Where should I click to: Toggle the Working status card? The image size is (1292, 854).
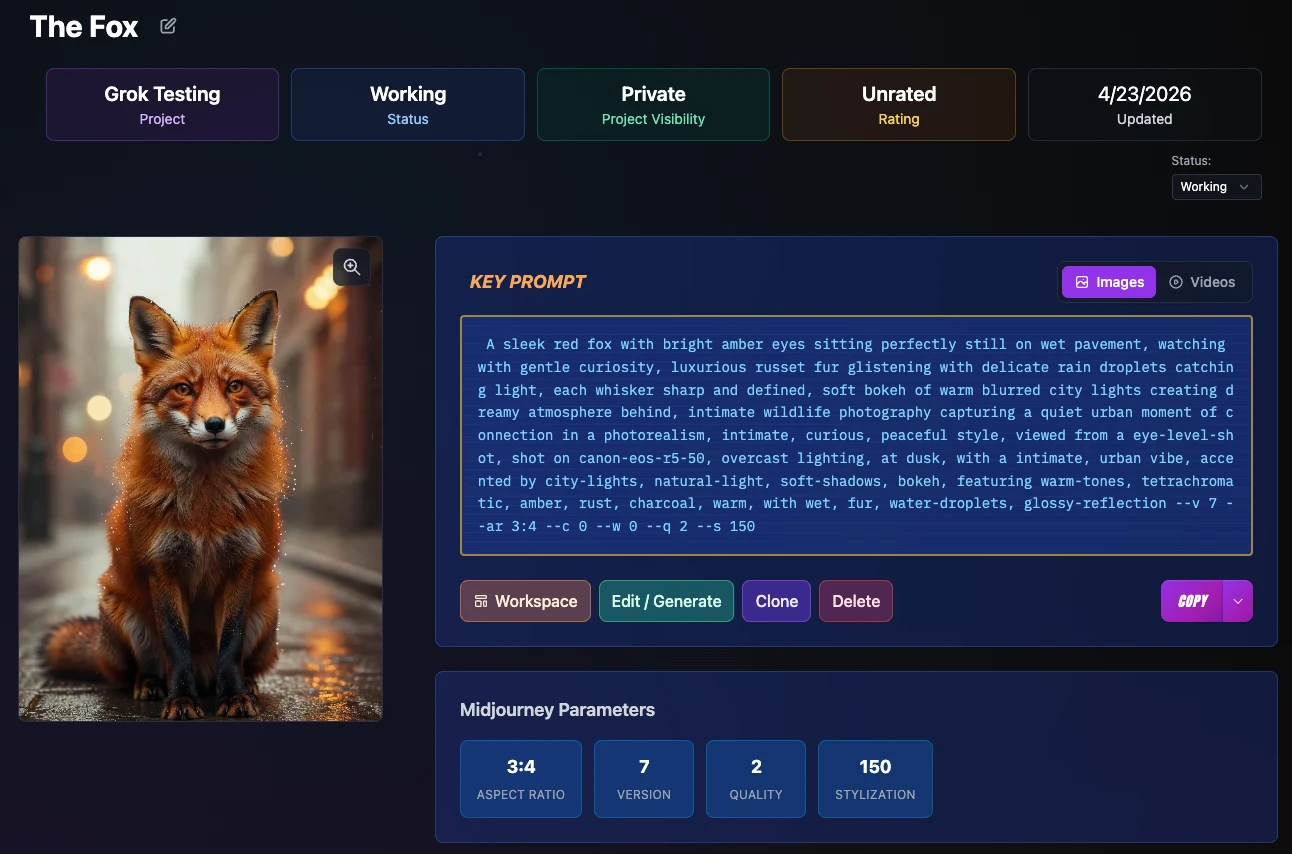407,104
